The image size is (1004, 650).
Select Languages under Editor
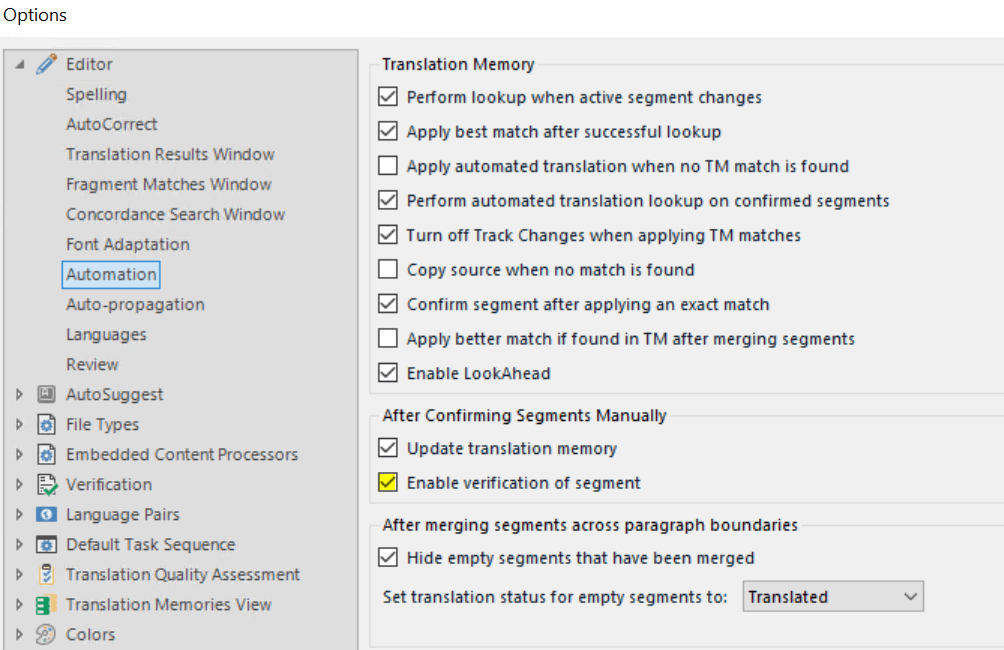[x=106, y=334]
